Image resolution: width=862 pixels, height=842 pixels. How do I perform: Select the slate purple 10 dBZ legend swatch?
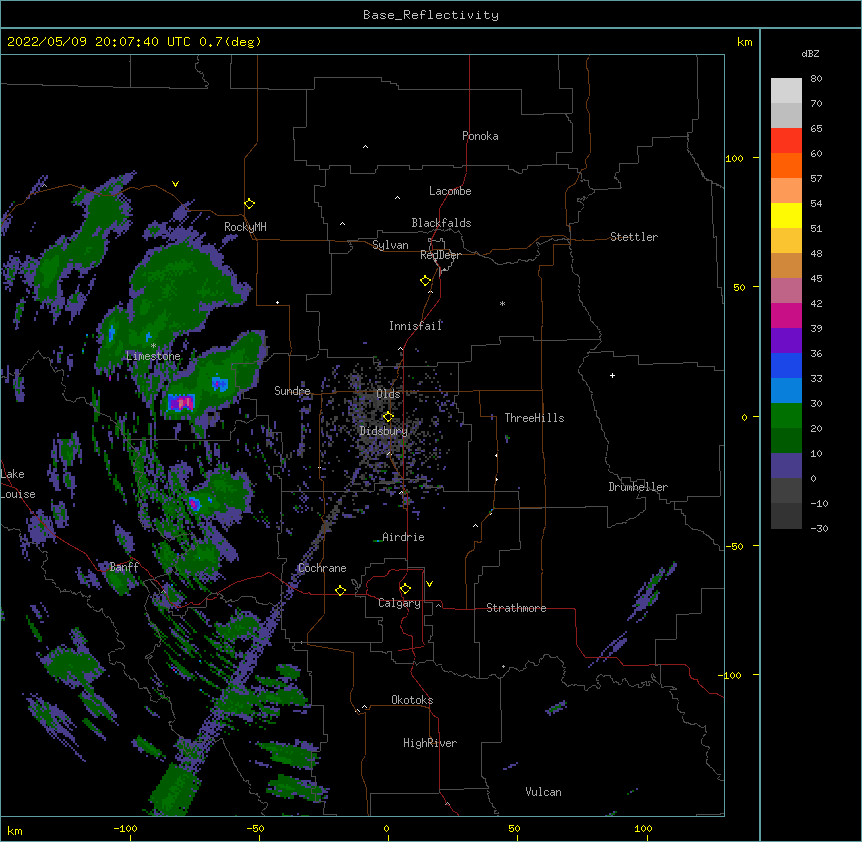click(786, 466)
